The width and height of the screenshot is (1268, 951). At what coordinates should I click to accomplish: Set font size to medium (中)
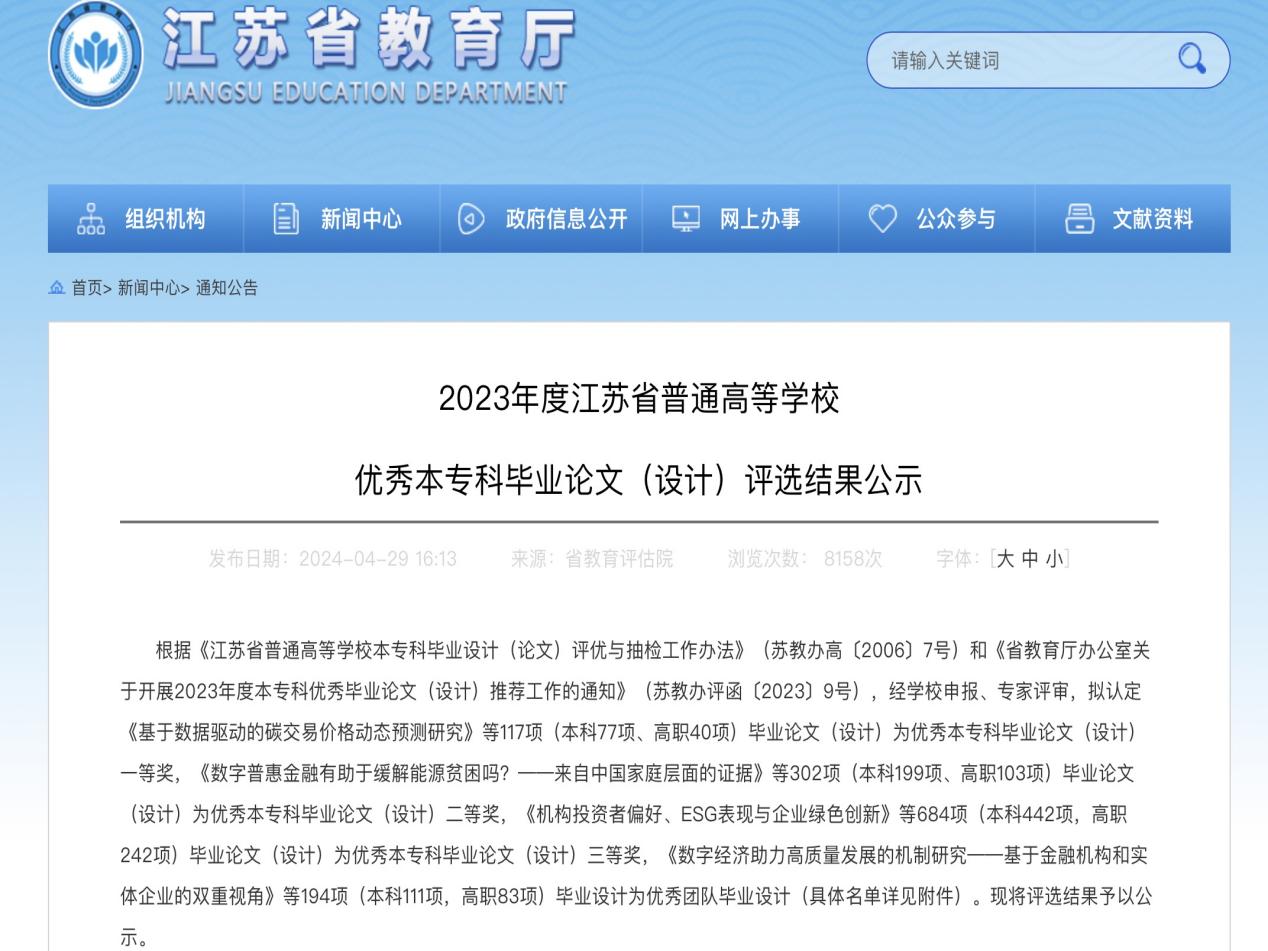[1030, 559]
